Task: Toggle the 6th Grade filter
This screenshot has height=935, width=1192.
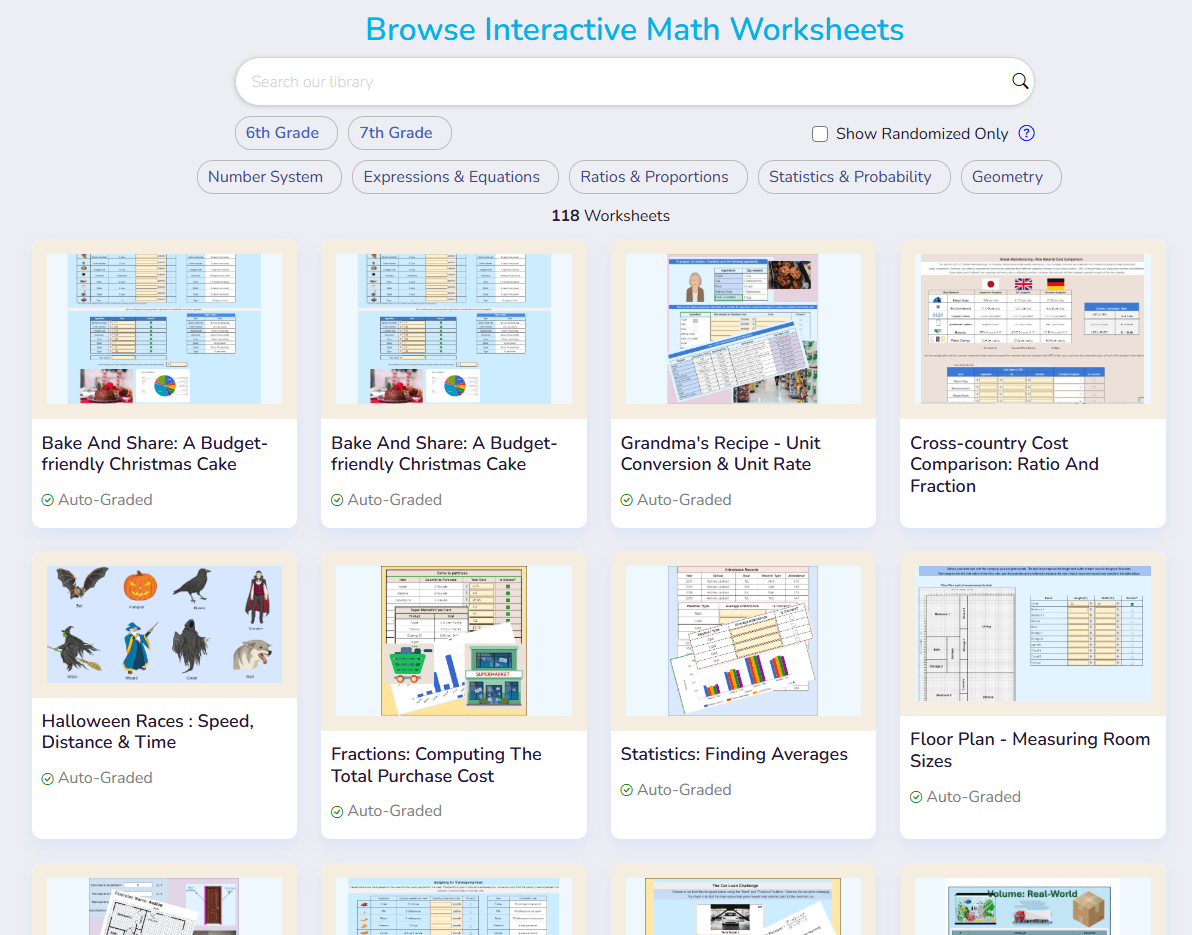Action: (286, 132)
